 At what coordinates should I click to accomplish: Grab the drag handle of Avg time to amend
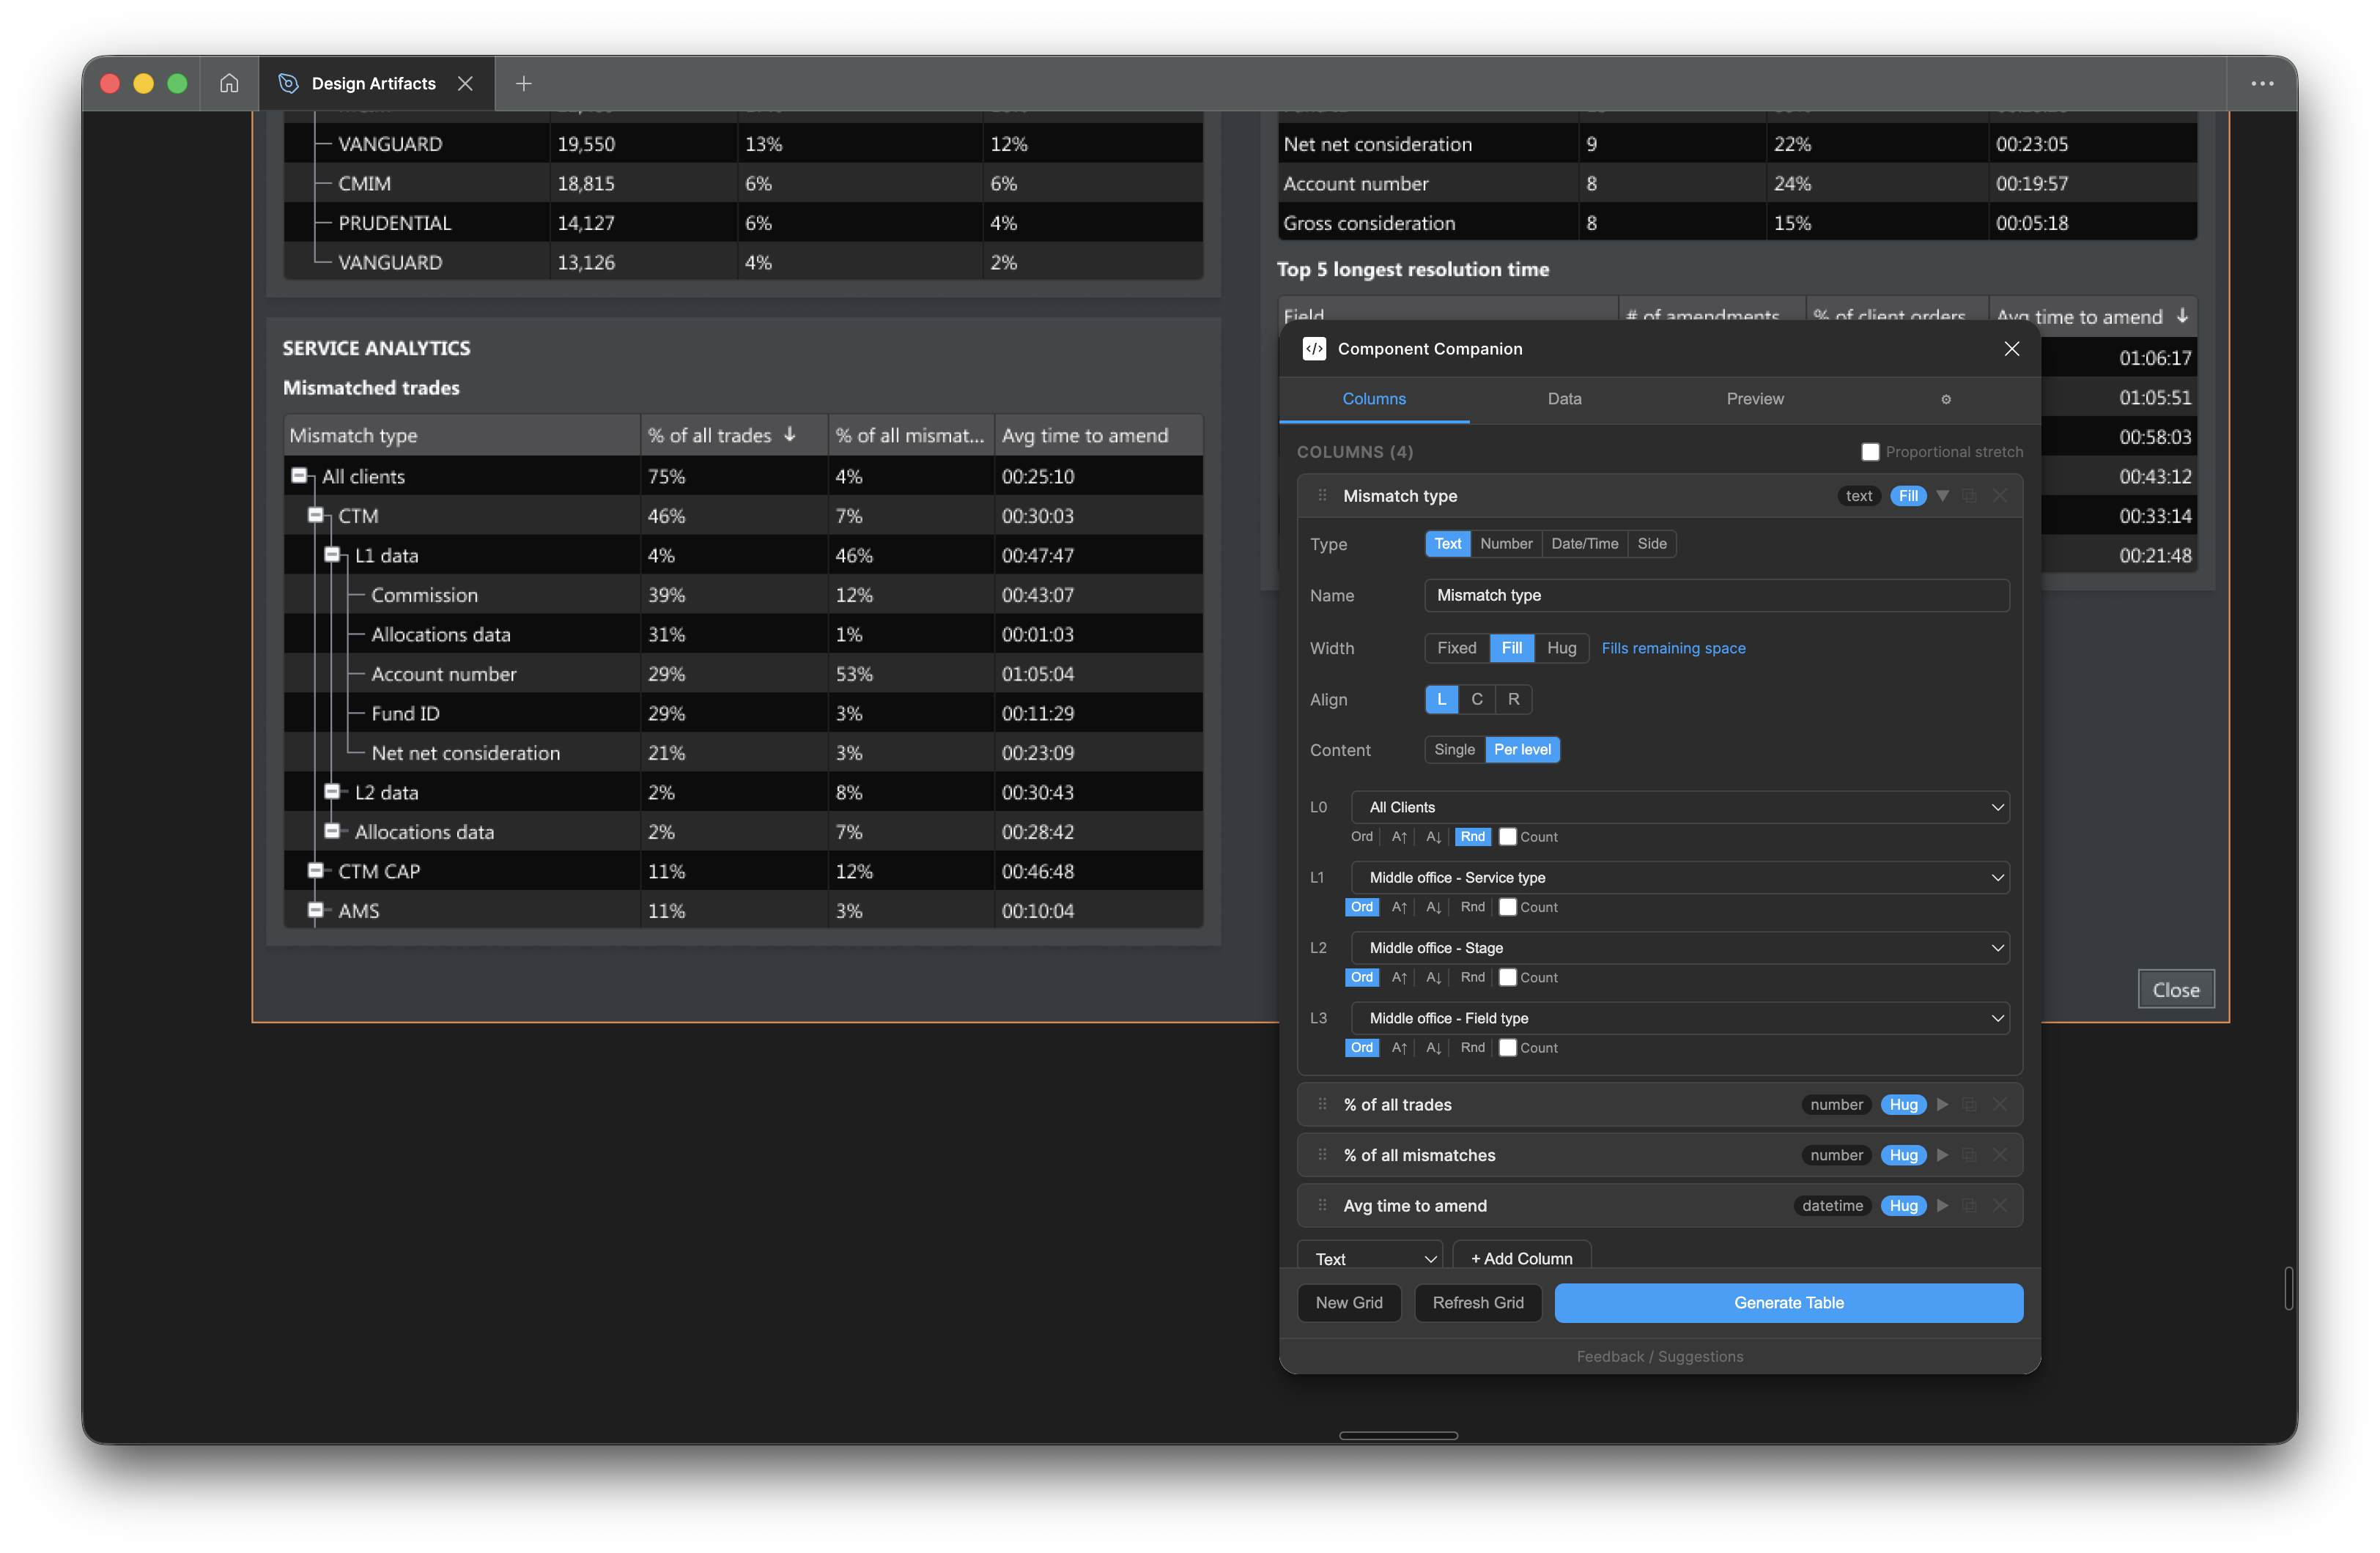pyautogui.click(x=1322, y=1206)
